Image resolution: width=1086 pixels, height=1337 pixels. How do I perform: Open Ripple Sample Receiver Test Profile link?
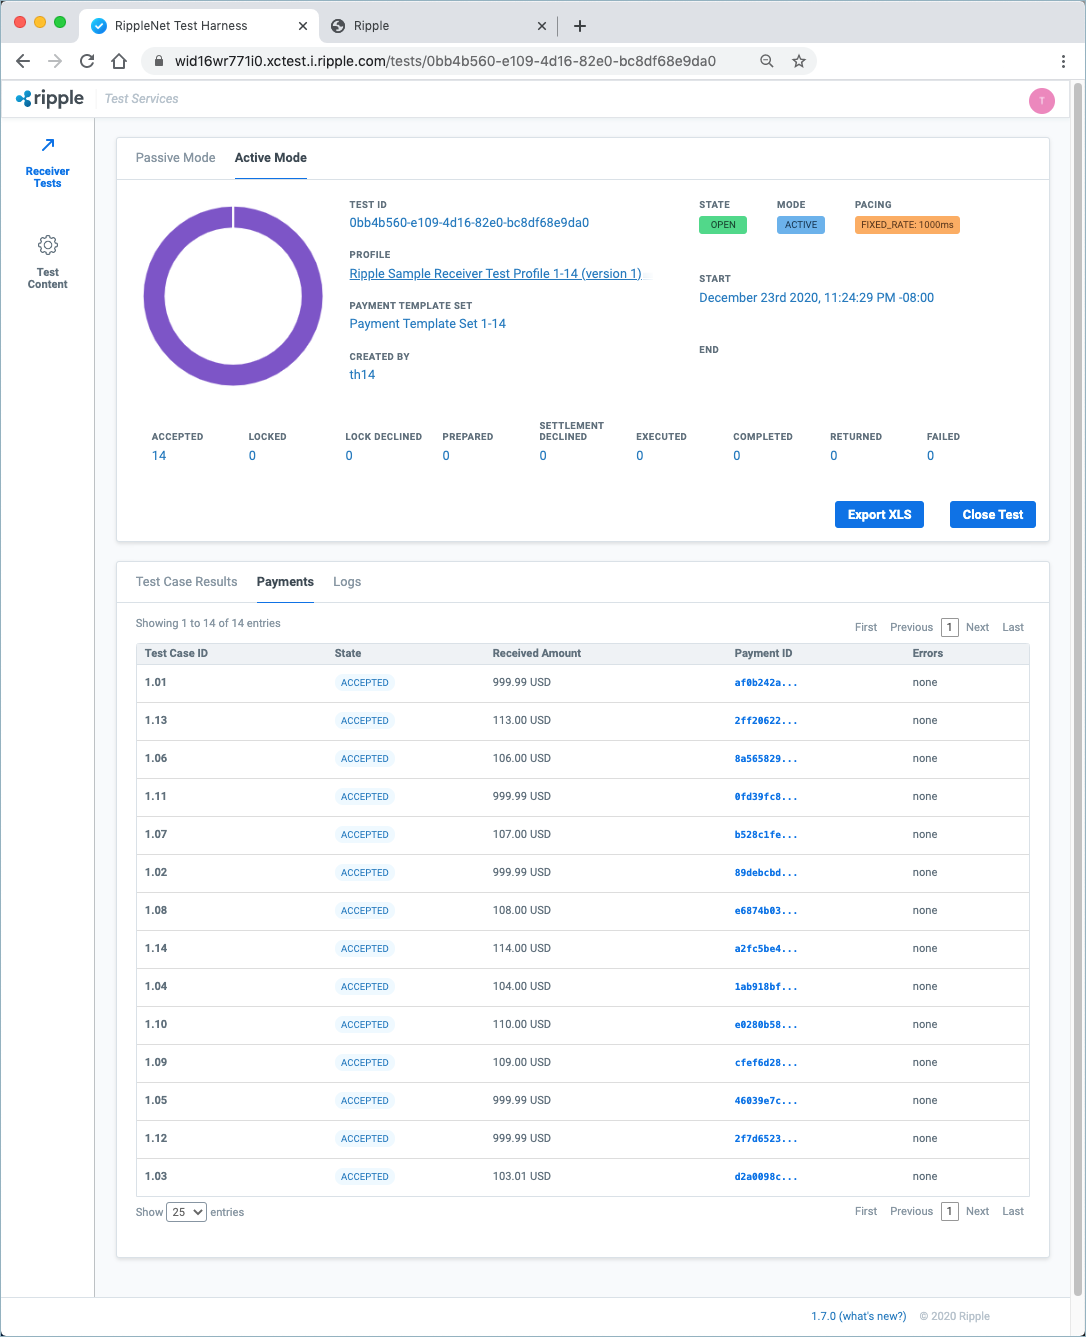click(495, 274)
